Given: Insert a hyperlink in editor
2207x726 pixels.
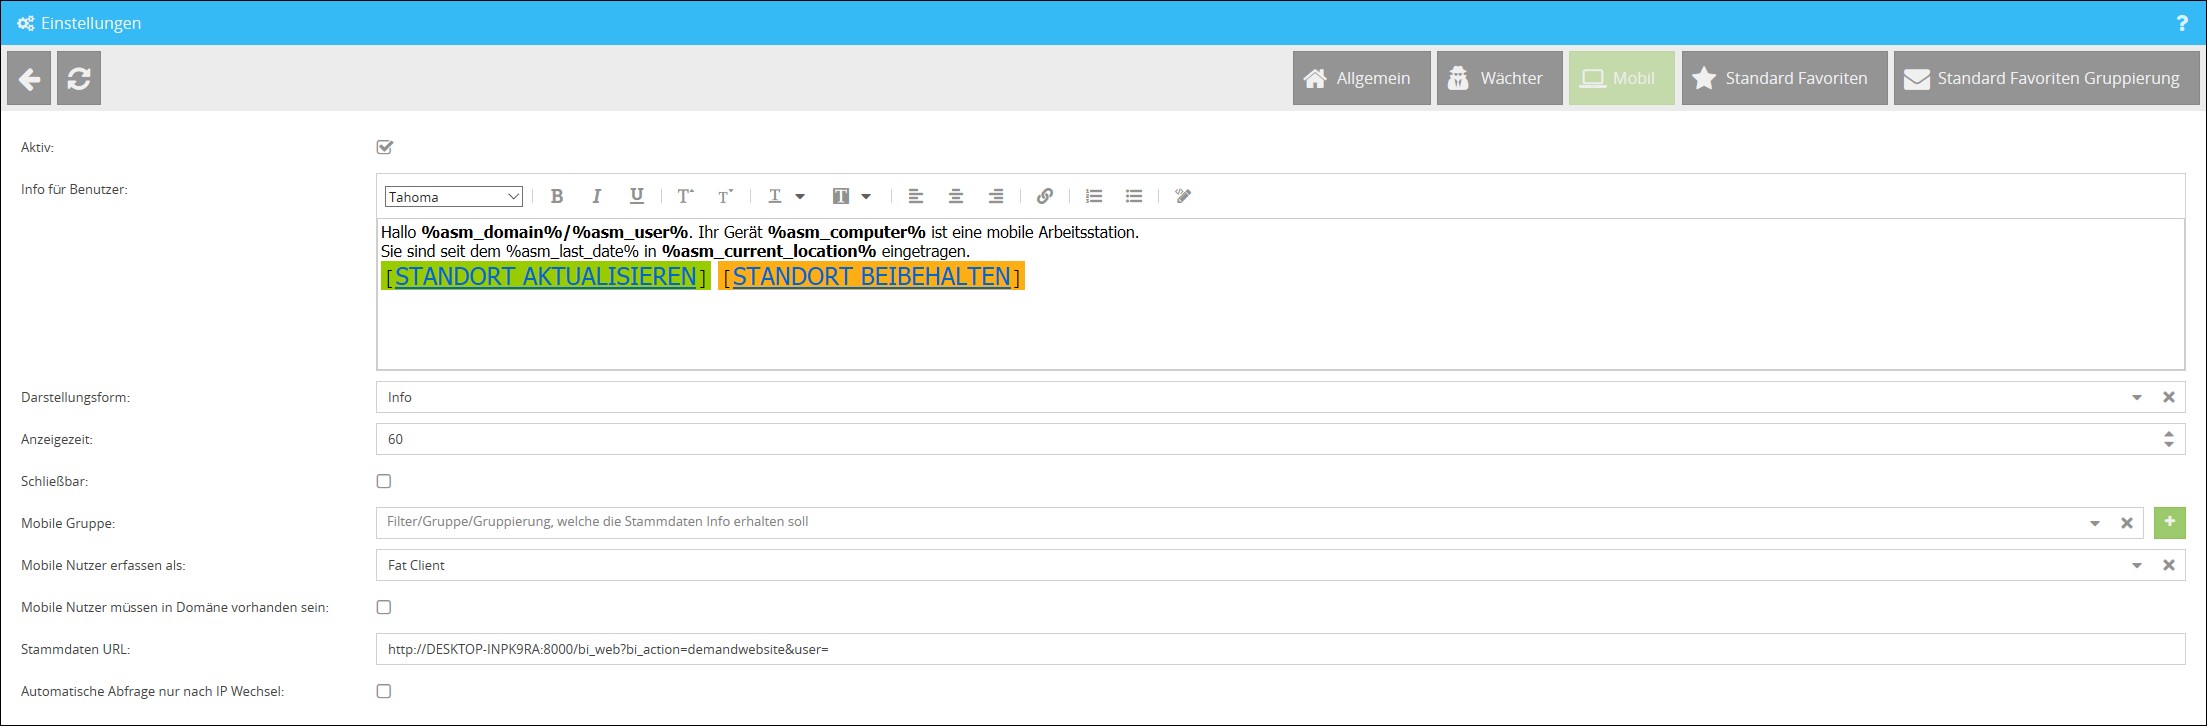Looking at the screenshot, I should (x=1044, y=196).
